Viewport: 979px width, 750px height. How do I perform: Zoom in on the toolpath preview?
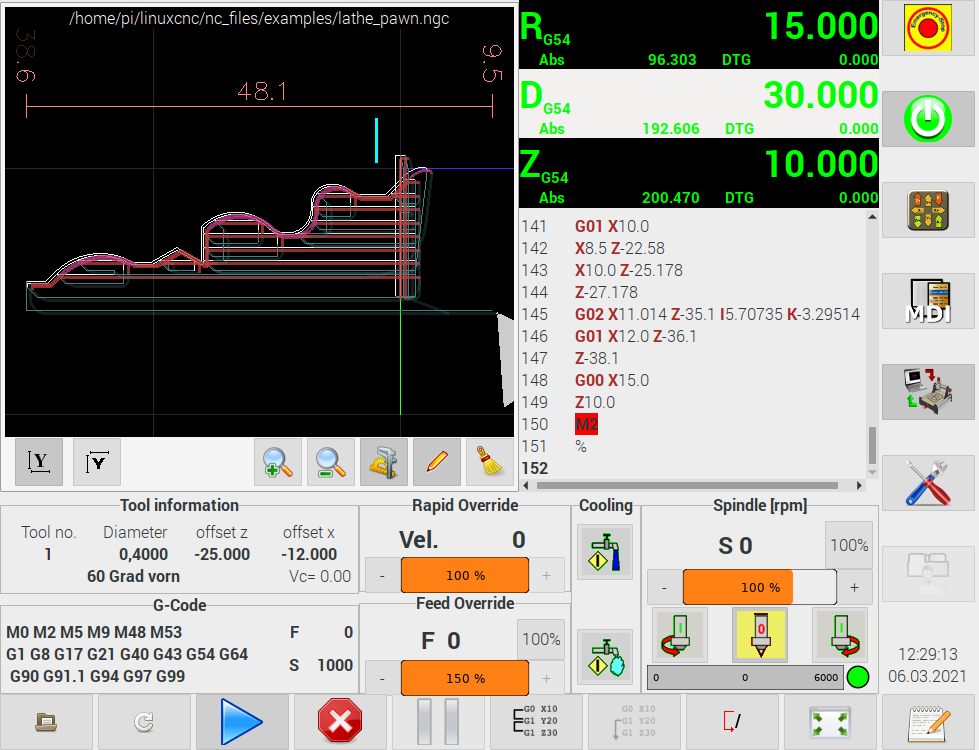coord(277,461)
